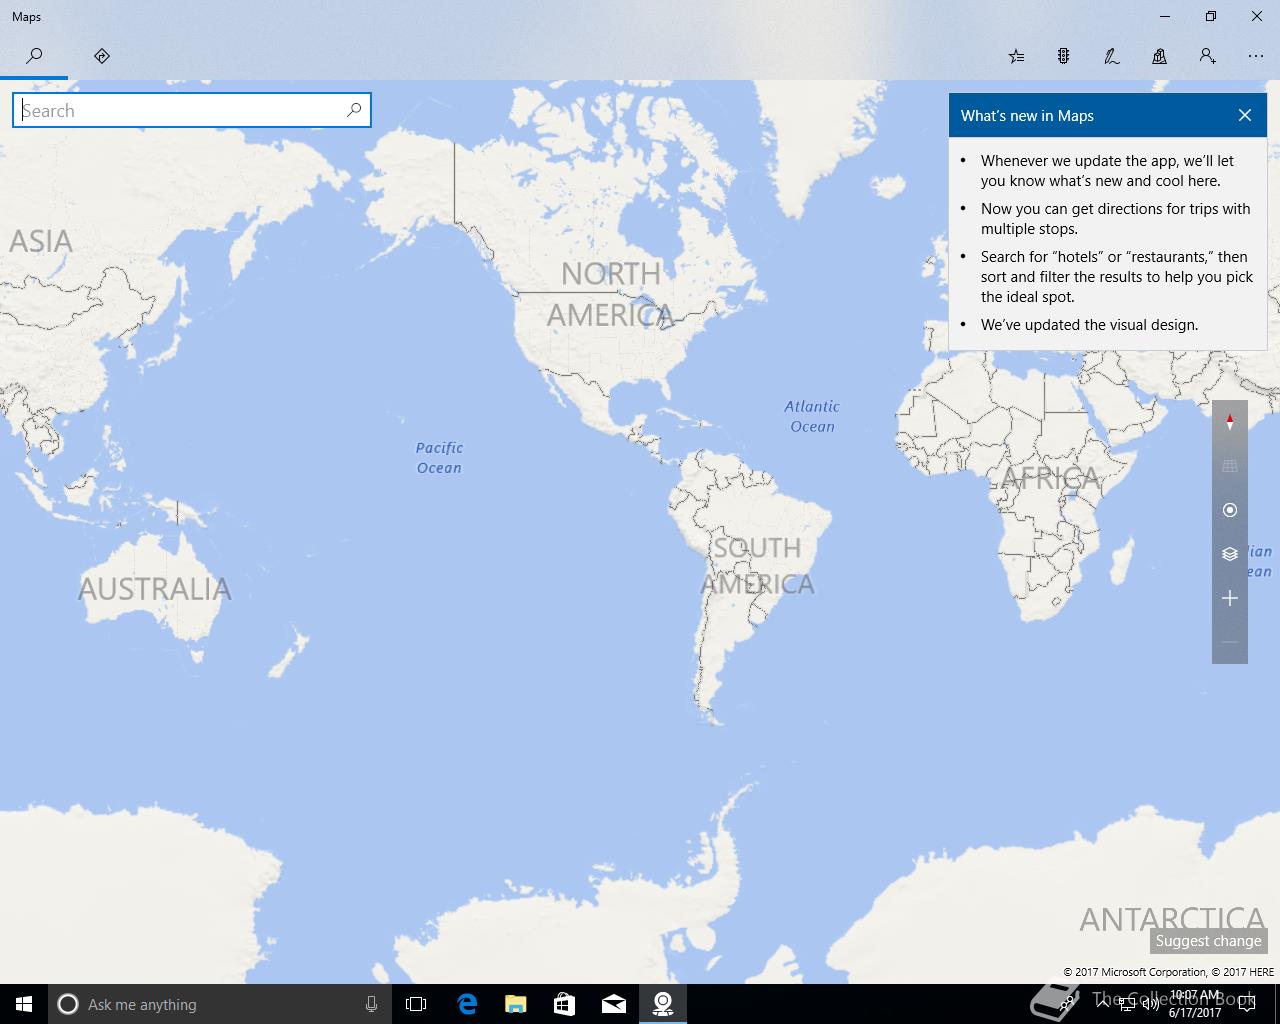The width and height of the screenshot is (1280, 1024).
Task: Click the Suggest change button
Action: coord(1208,941)
